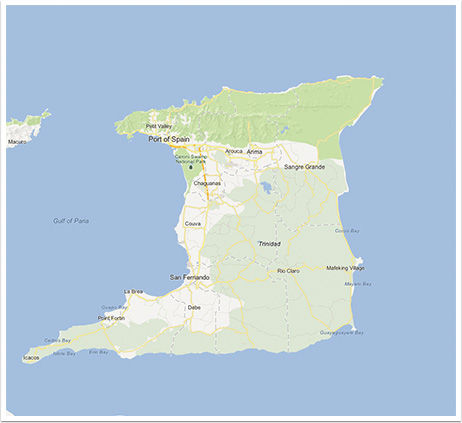Select the Gulf of Paria water label
Screen dimensions: 462x423
pos(71,221)
